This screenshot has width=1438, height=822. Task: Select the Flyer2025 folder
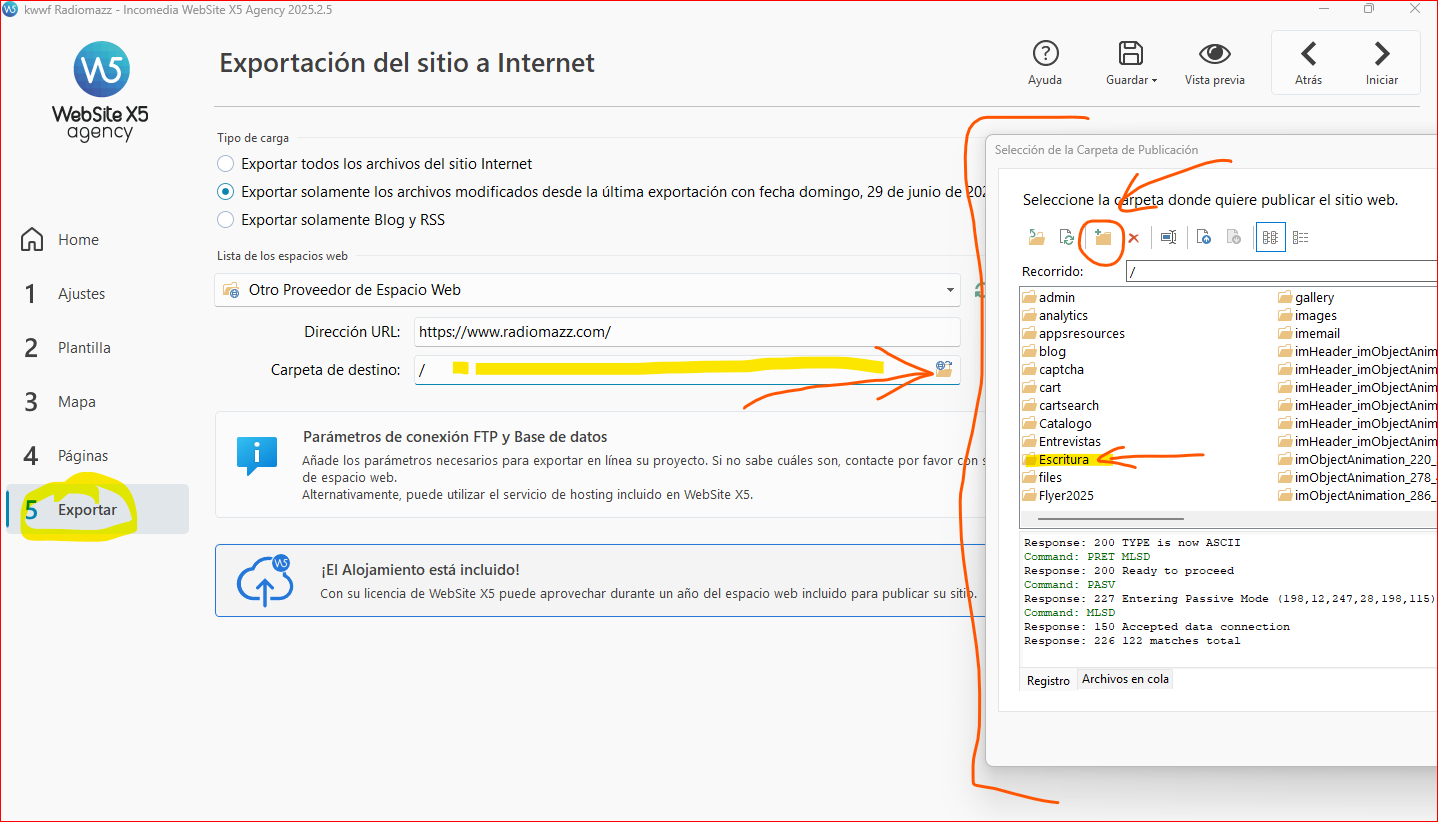[1058, 495]
